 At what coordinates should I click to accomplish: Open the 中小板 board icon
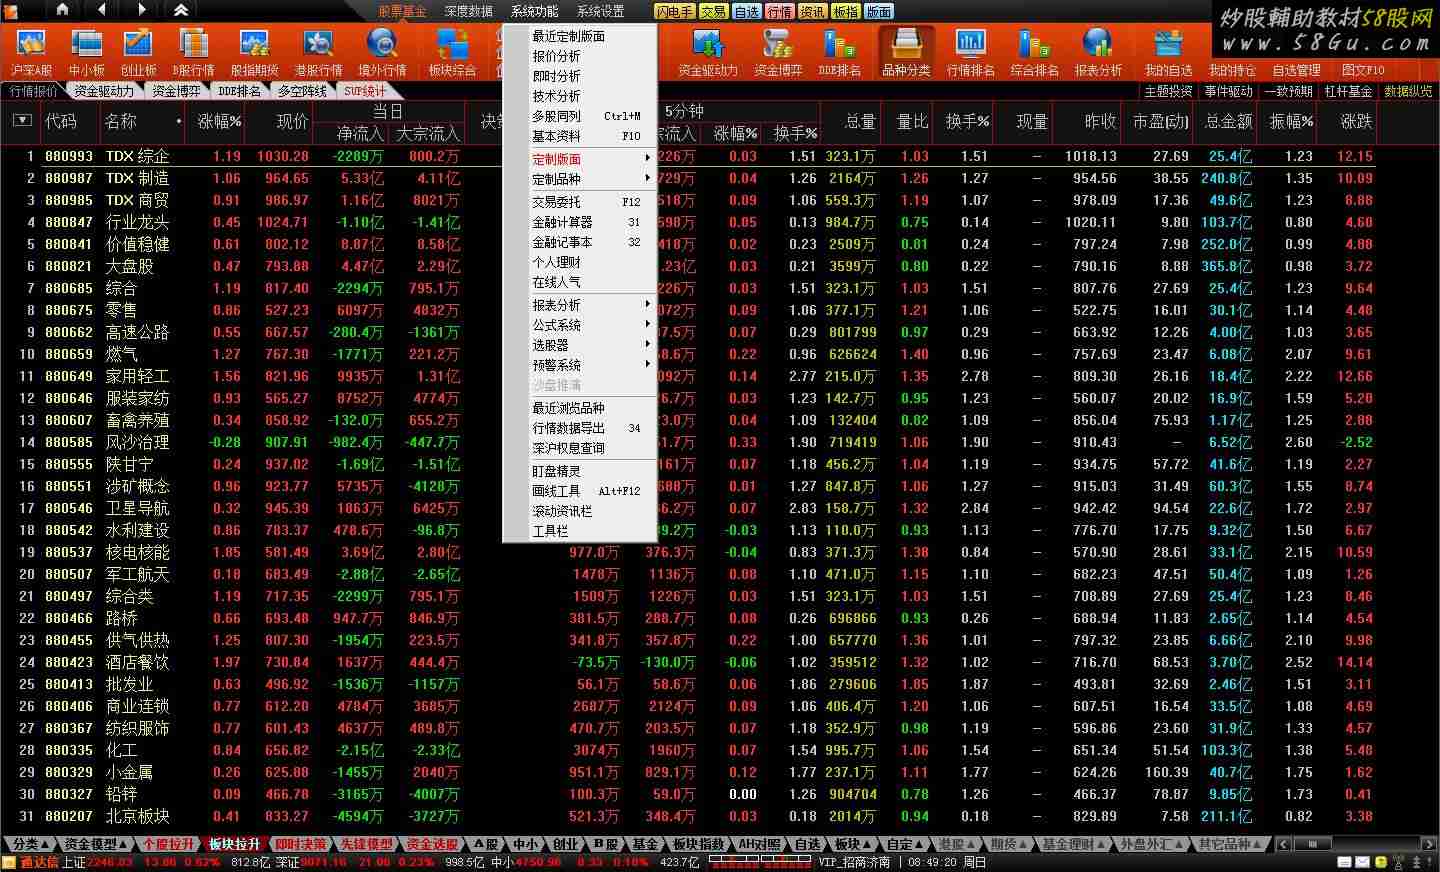[87, 52]
